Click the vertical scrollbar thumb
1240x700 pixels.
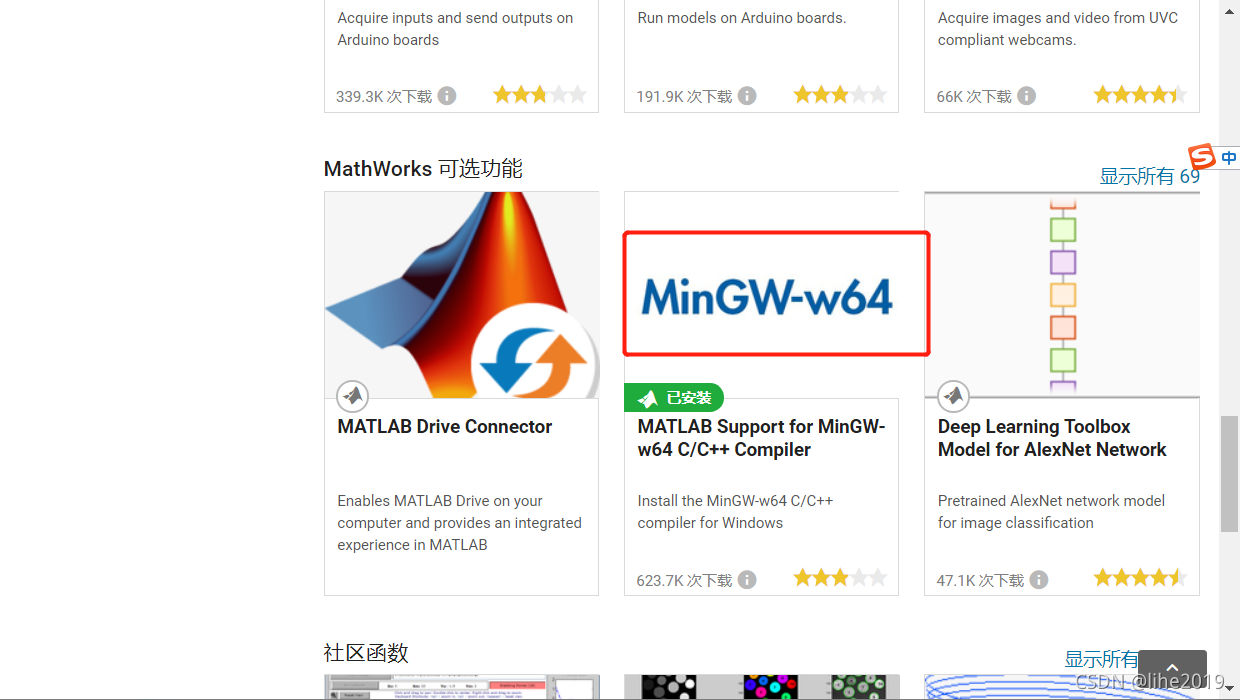[1230, 474]
